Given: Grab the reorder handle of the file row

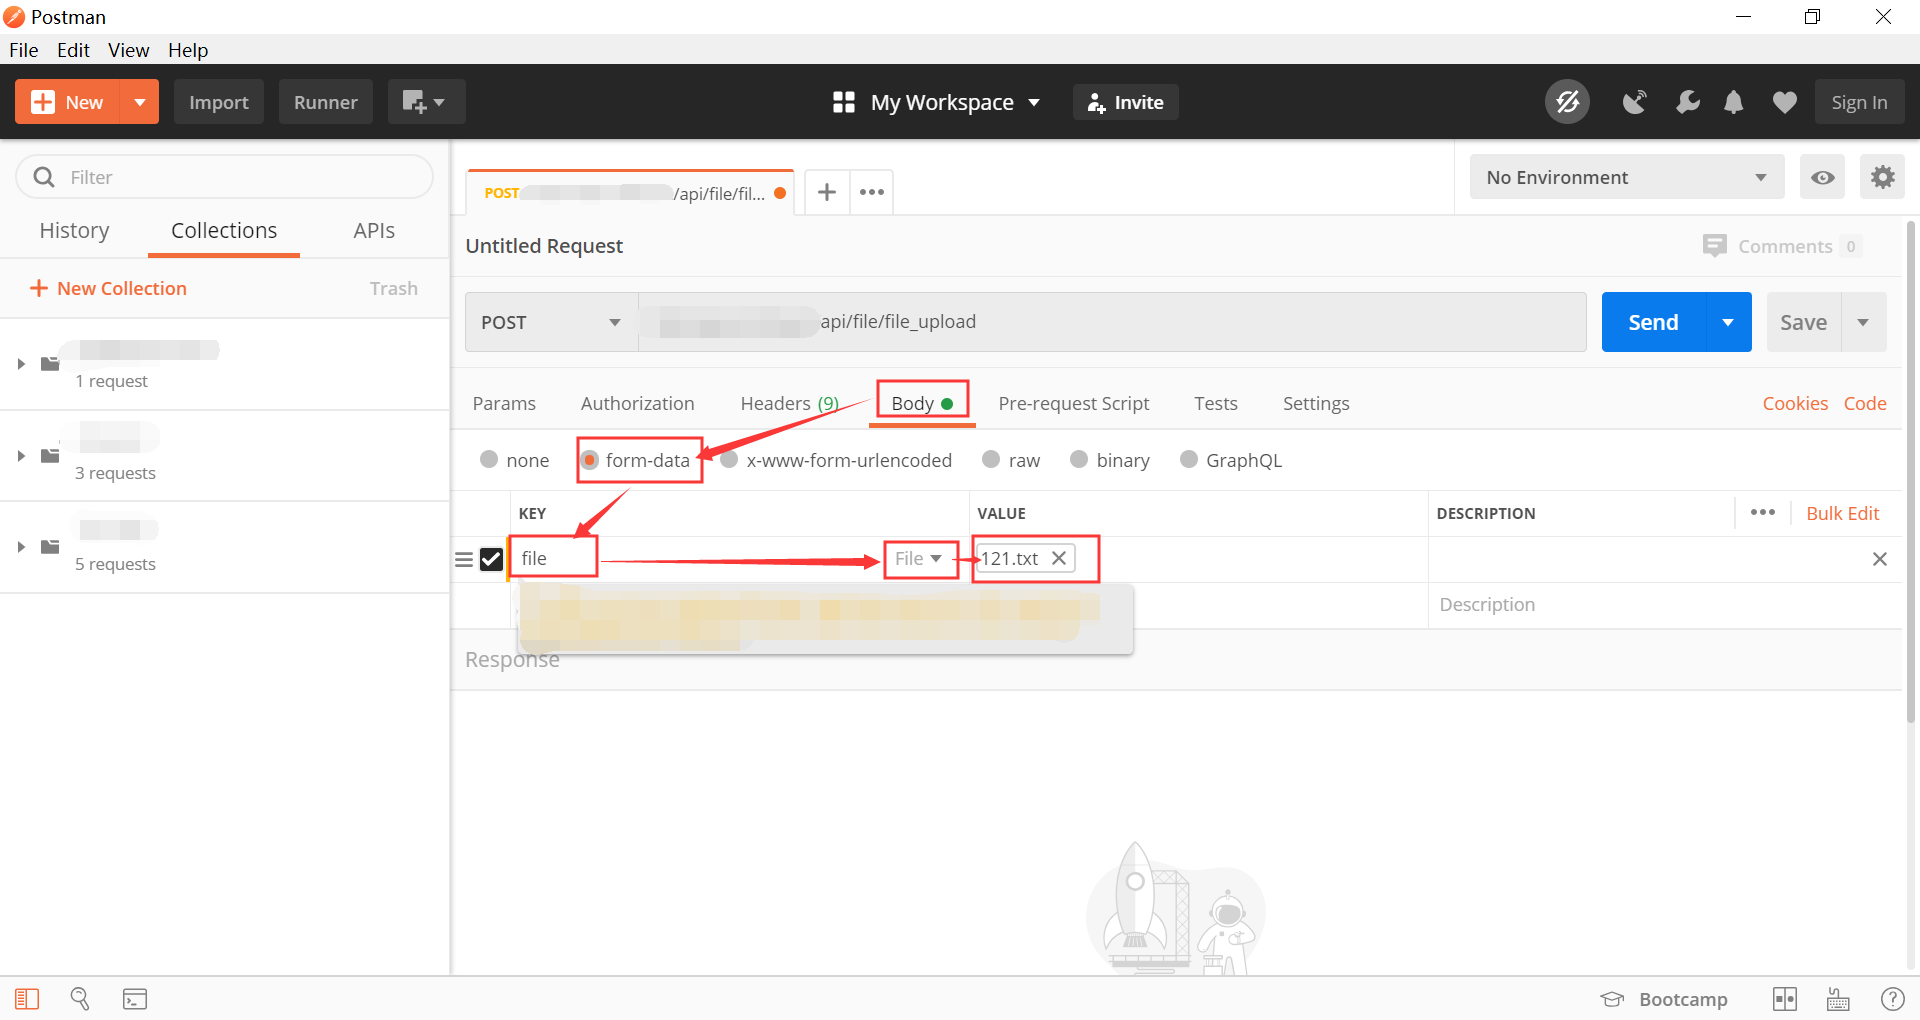Looking at the screenshot, I should pyautogui.click(x=464, y=559).
